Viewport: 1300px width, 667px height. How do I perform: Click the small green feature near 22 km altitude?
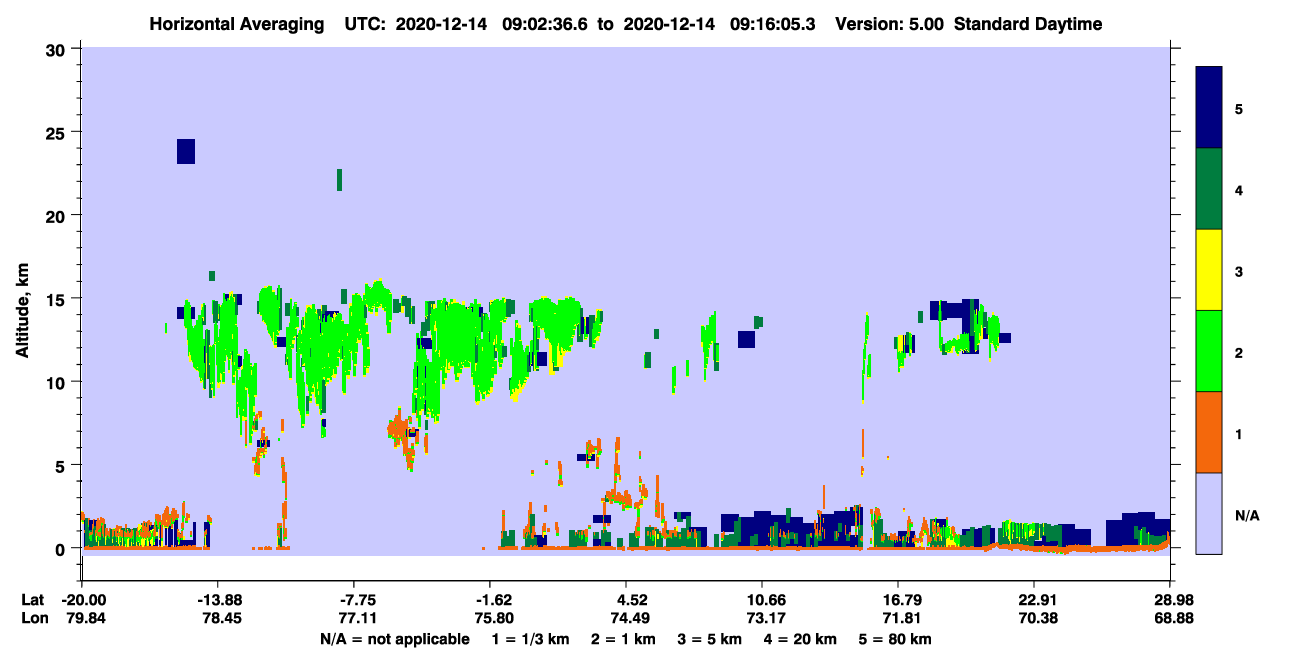[340, 180]
